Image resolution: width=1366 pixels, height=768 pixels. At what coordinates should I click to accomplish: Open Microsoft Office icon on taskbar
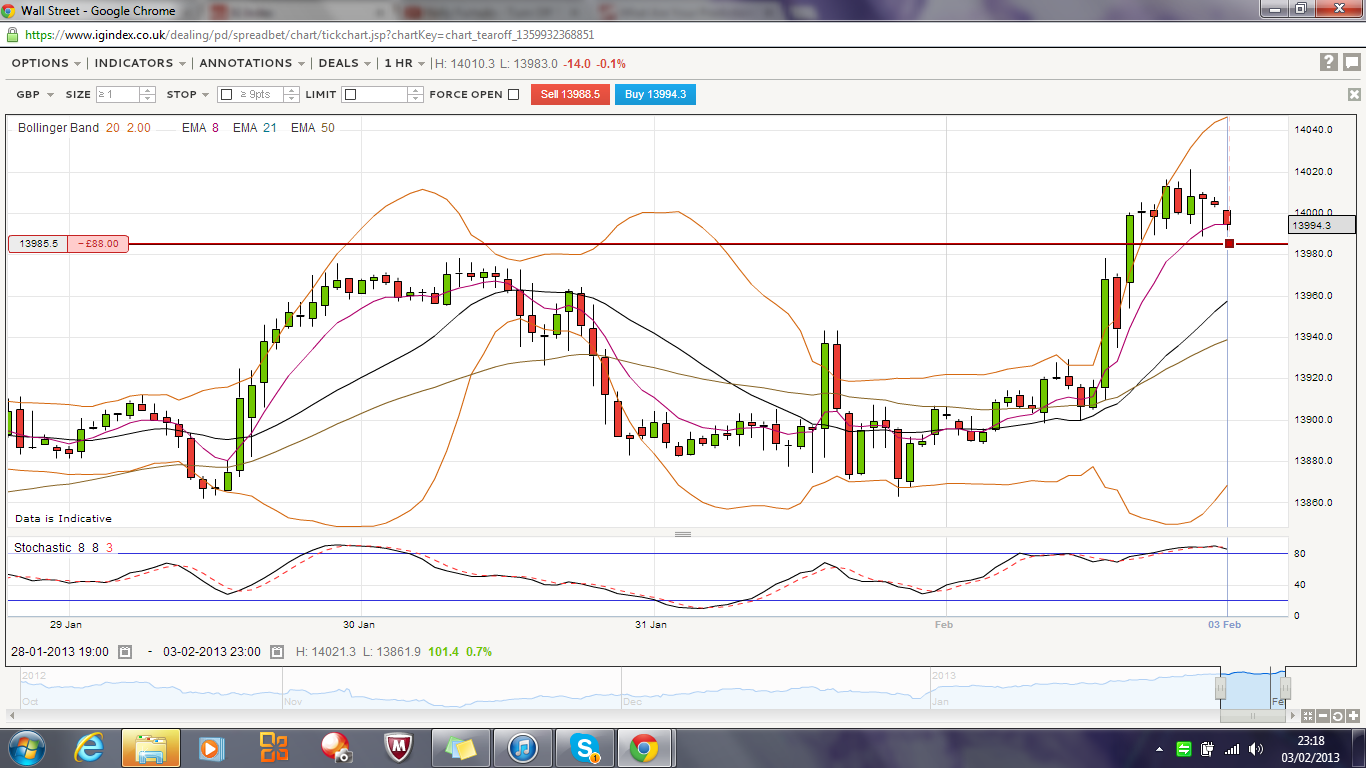click(273, 747)
